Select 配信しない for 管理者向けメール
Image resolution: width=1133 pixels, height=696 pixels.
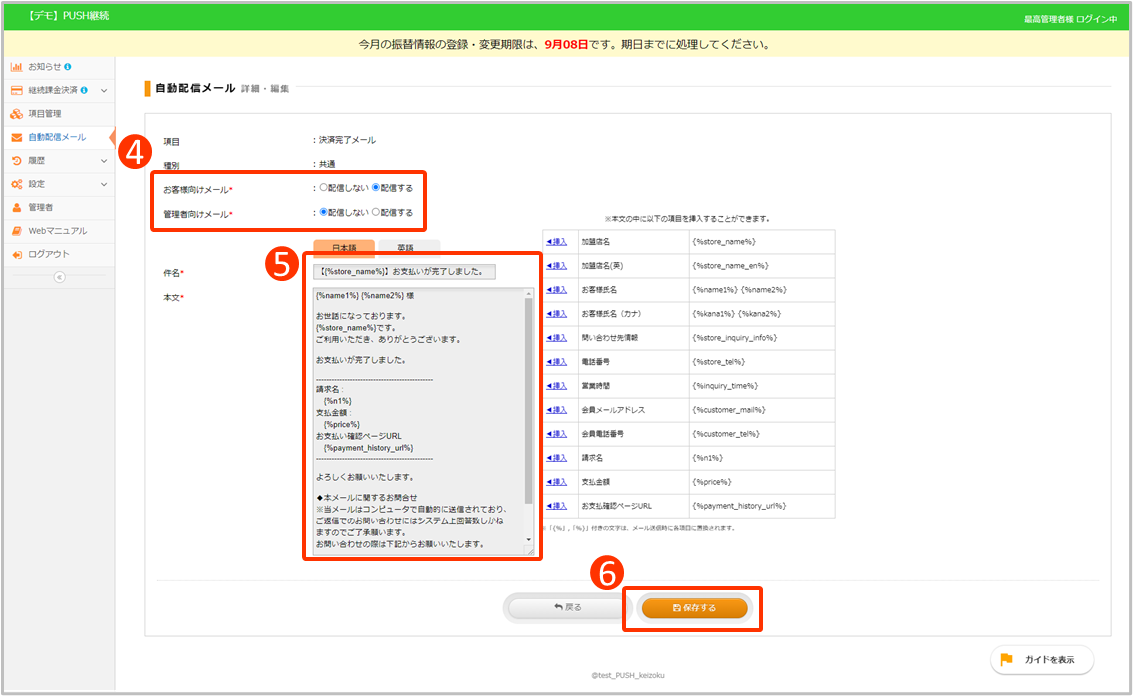pyautogui.click(x=323, y=212)
